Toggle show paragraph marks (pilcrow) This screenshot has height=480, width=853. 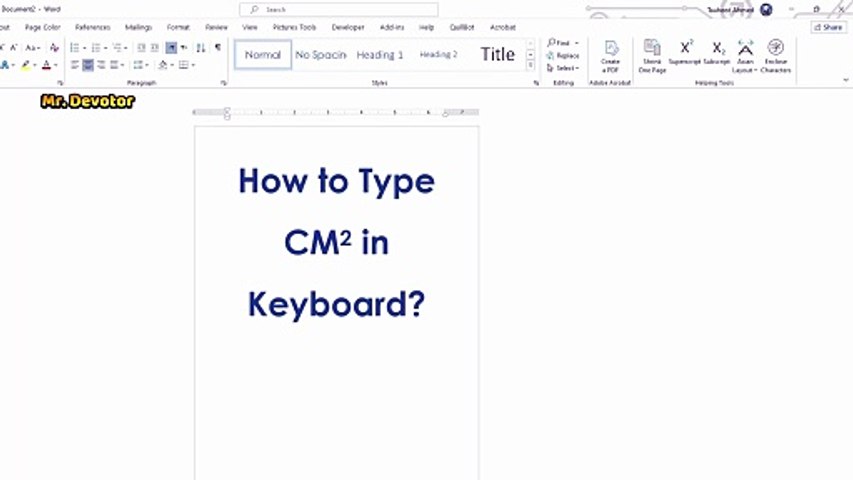click(x=218, y=48)
